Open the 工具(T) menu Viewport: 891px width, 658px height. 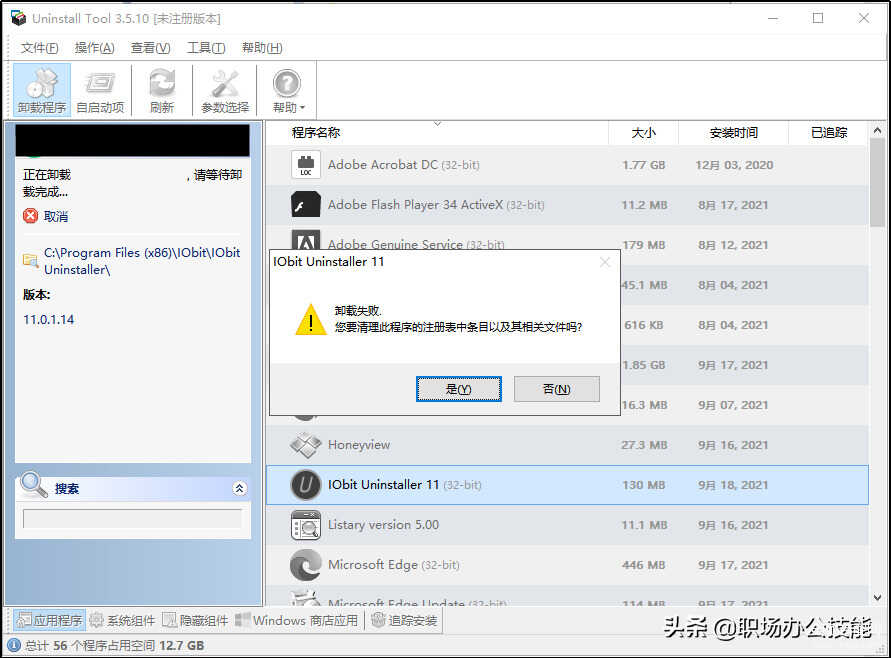pyautogui.click(x=206, y=48)
